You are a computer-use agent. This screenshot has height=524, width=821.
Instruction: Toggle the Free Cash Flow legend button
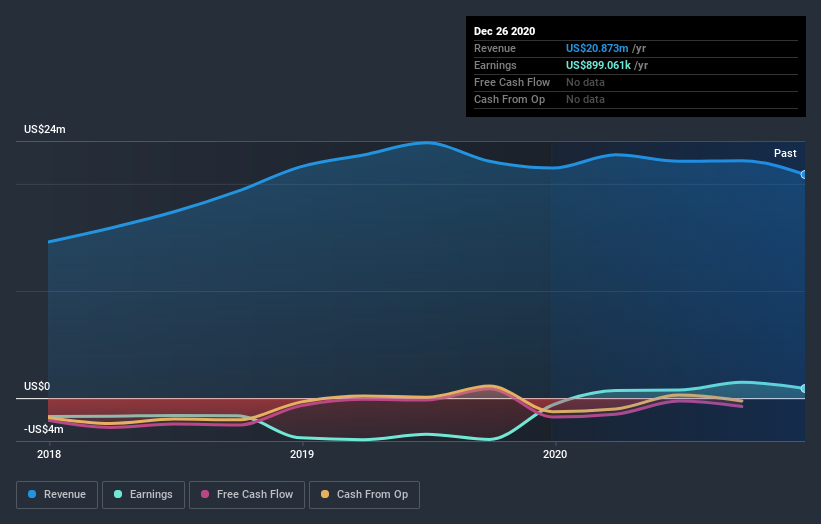[247, 495]
